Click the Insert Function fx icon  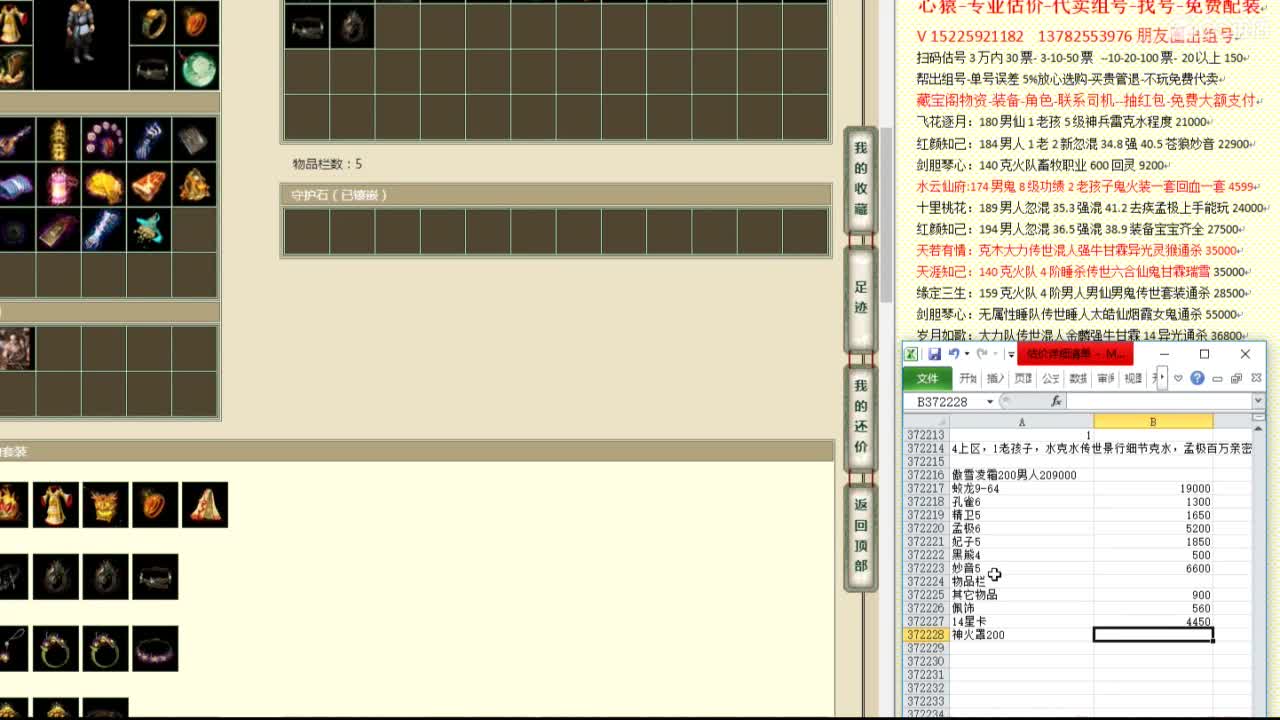coord(1058,401)
